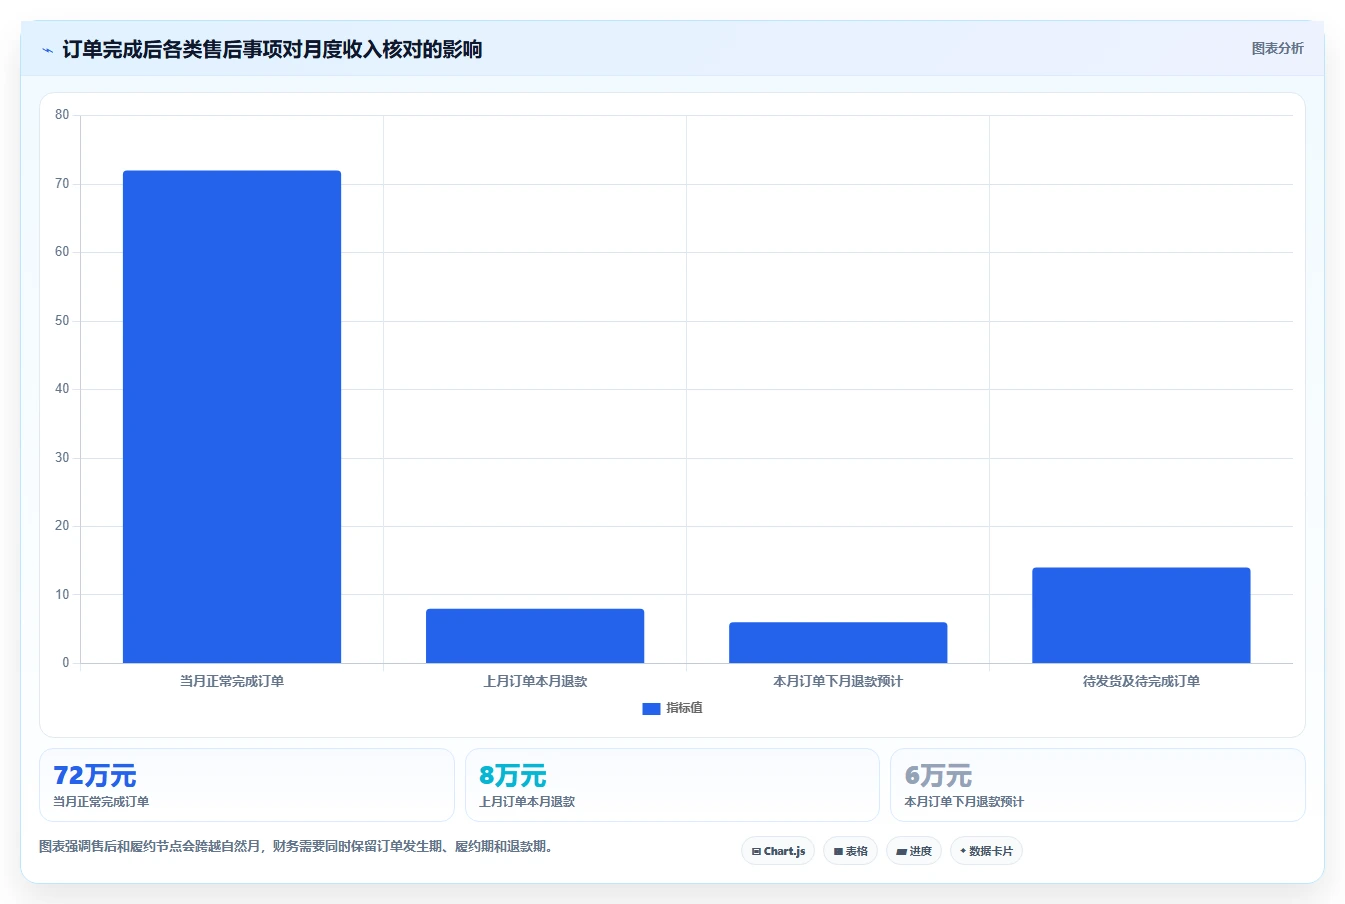Click the icon inside the 数据卡片 tag
The image size is (1345, 904).
tap(963, 851)
